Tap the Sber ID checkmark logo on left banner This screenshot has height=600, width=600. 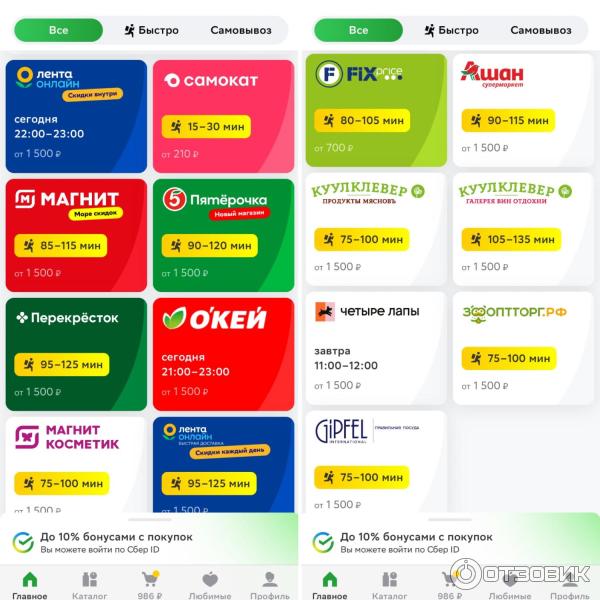(x=23, y=542)
